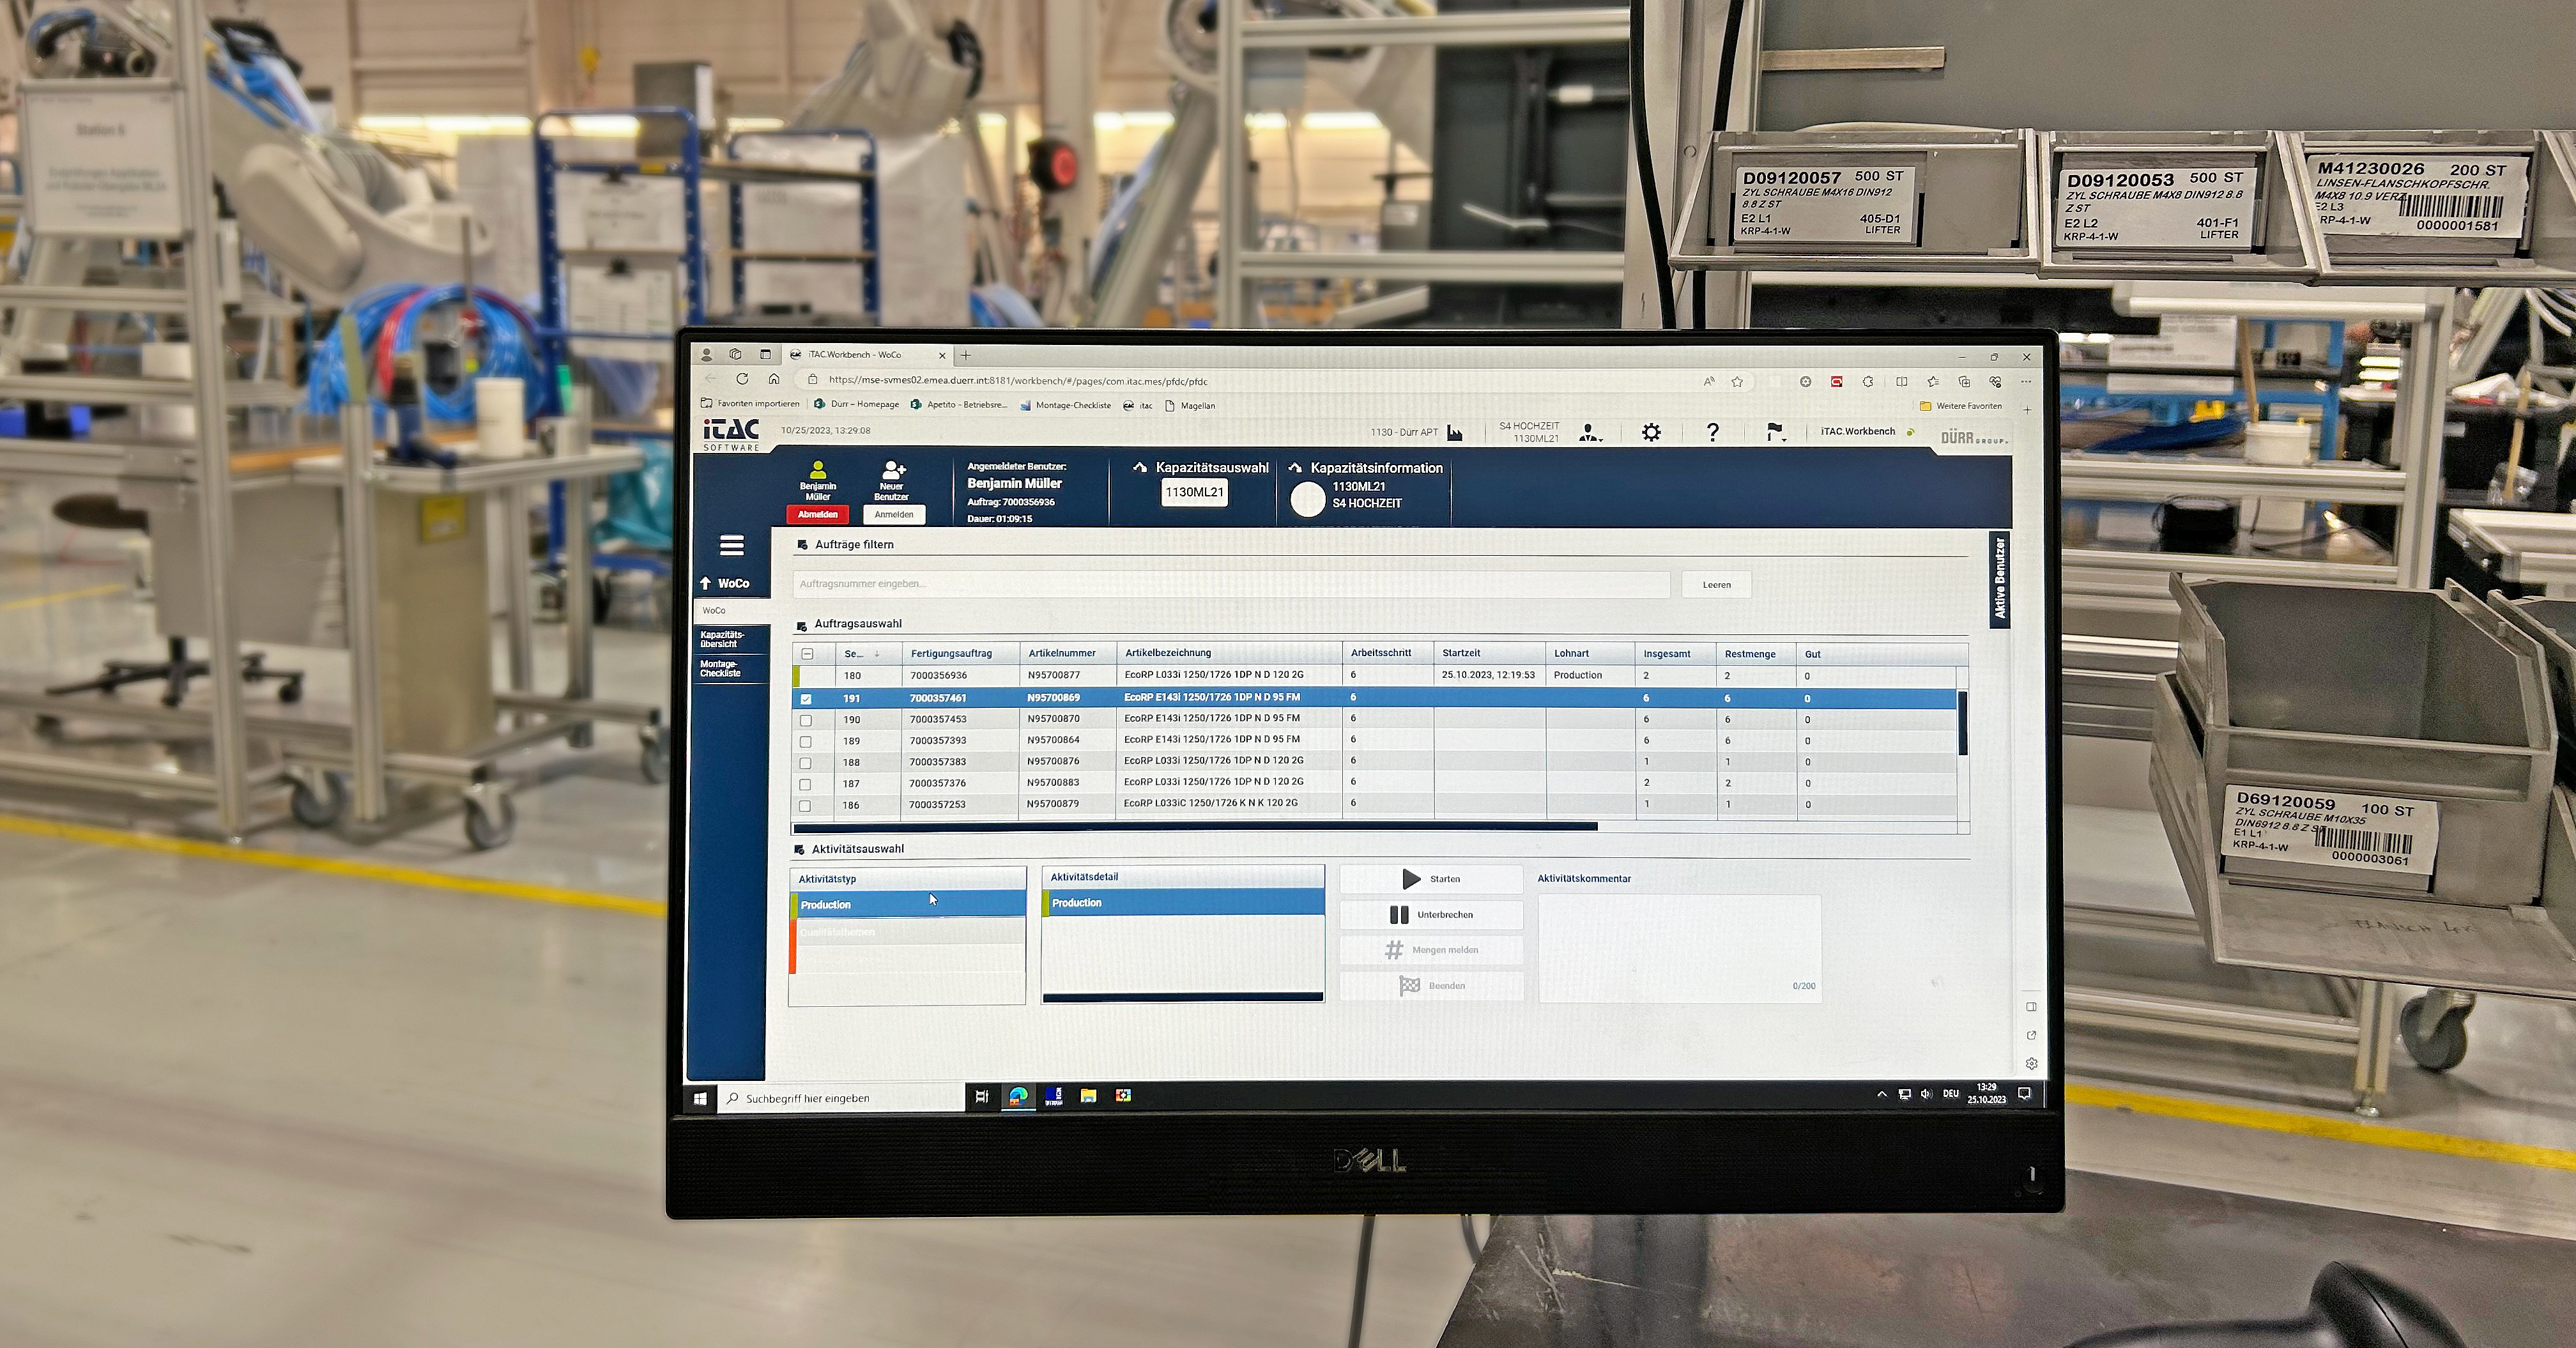Uncheck the checkbox for order 7000357461
2576x1348 pixels.
point(806,699)
